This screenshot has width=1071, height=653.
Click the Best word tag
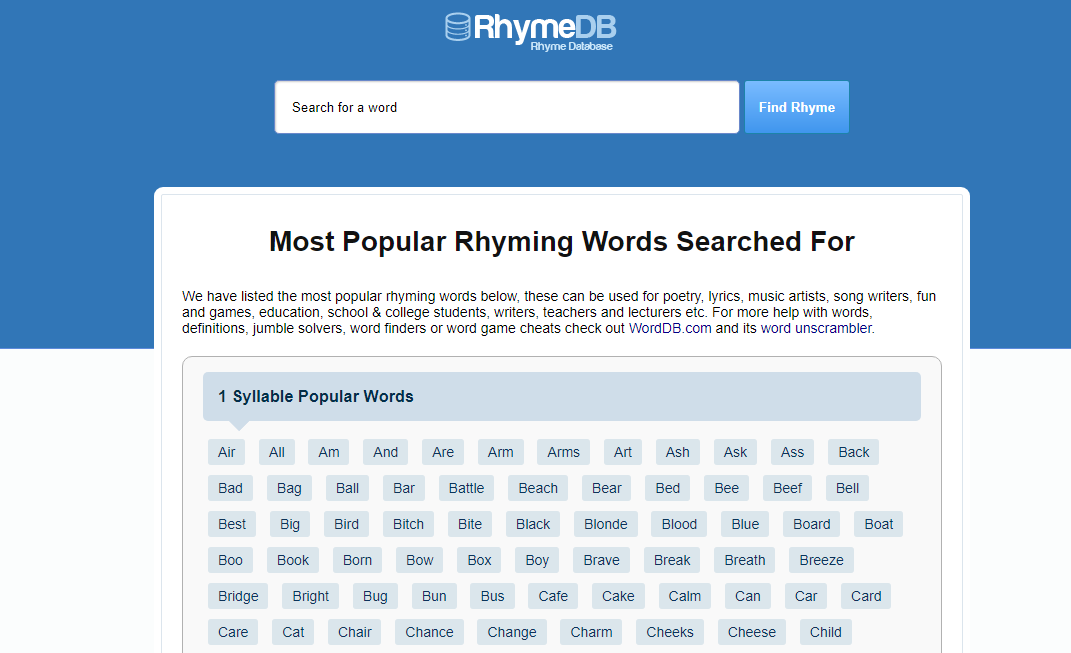click(x=232, y=525)
